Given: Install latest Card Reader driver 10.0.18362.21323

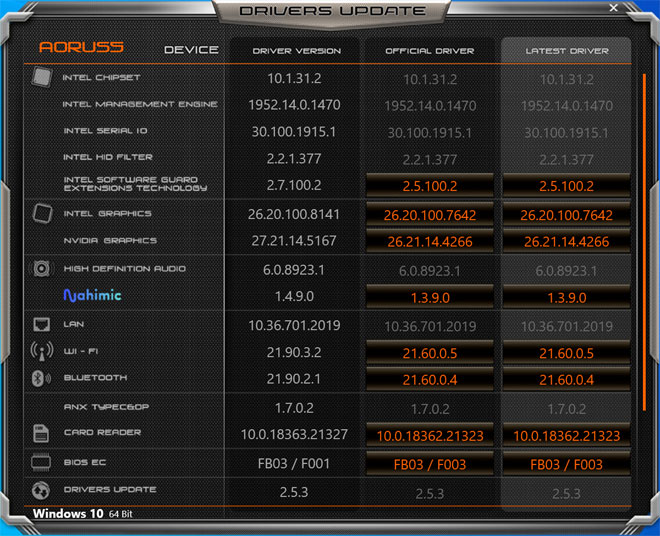Looking at the screenshot, I should [x=566, y=435].
